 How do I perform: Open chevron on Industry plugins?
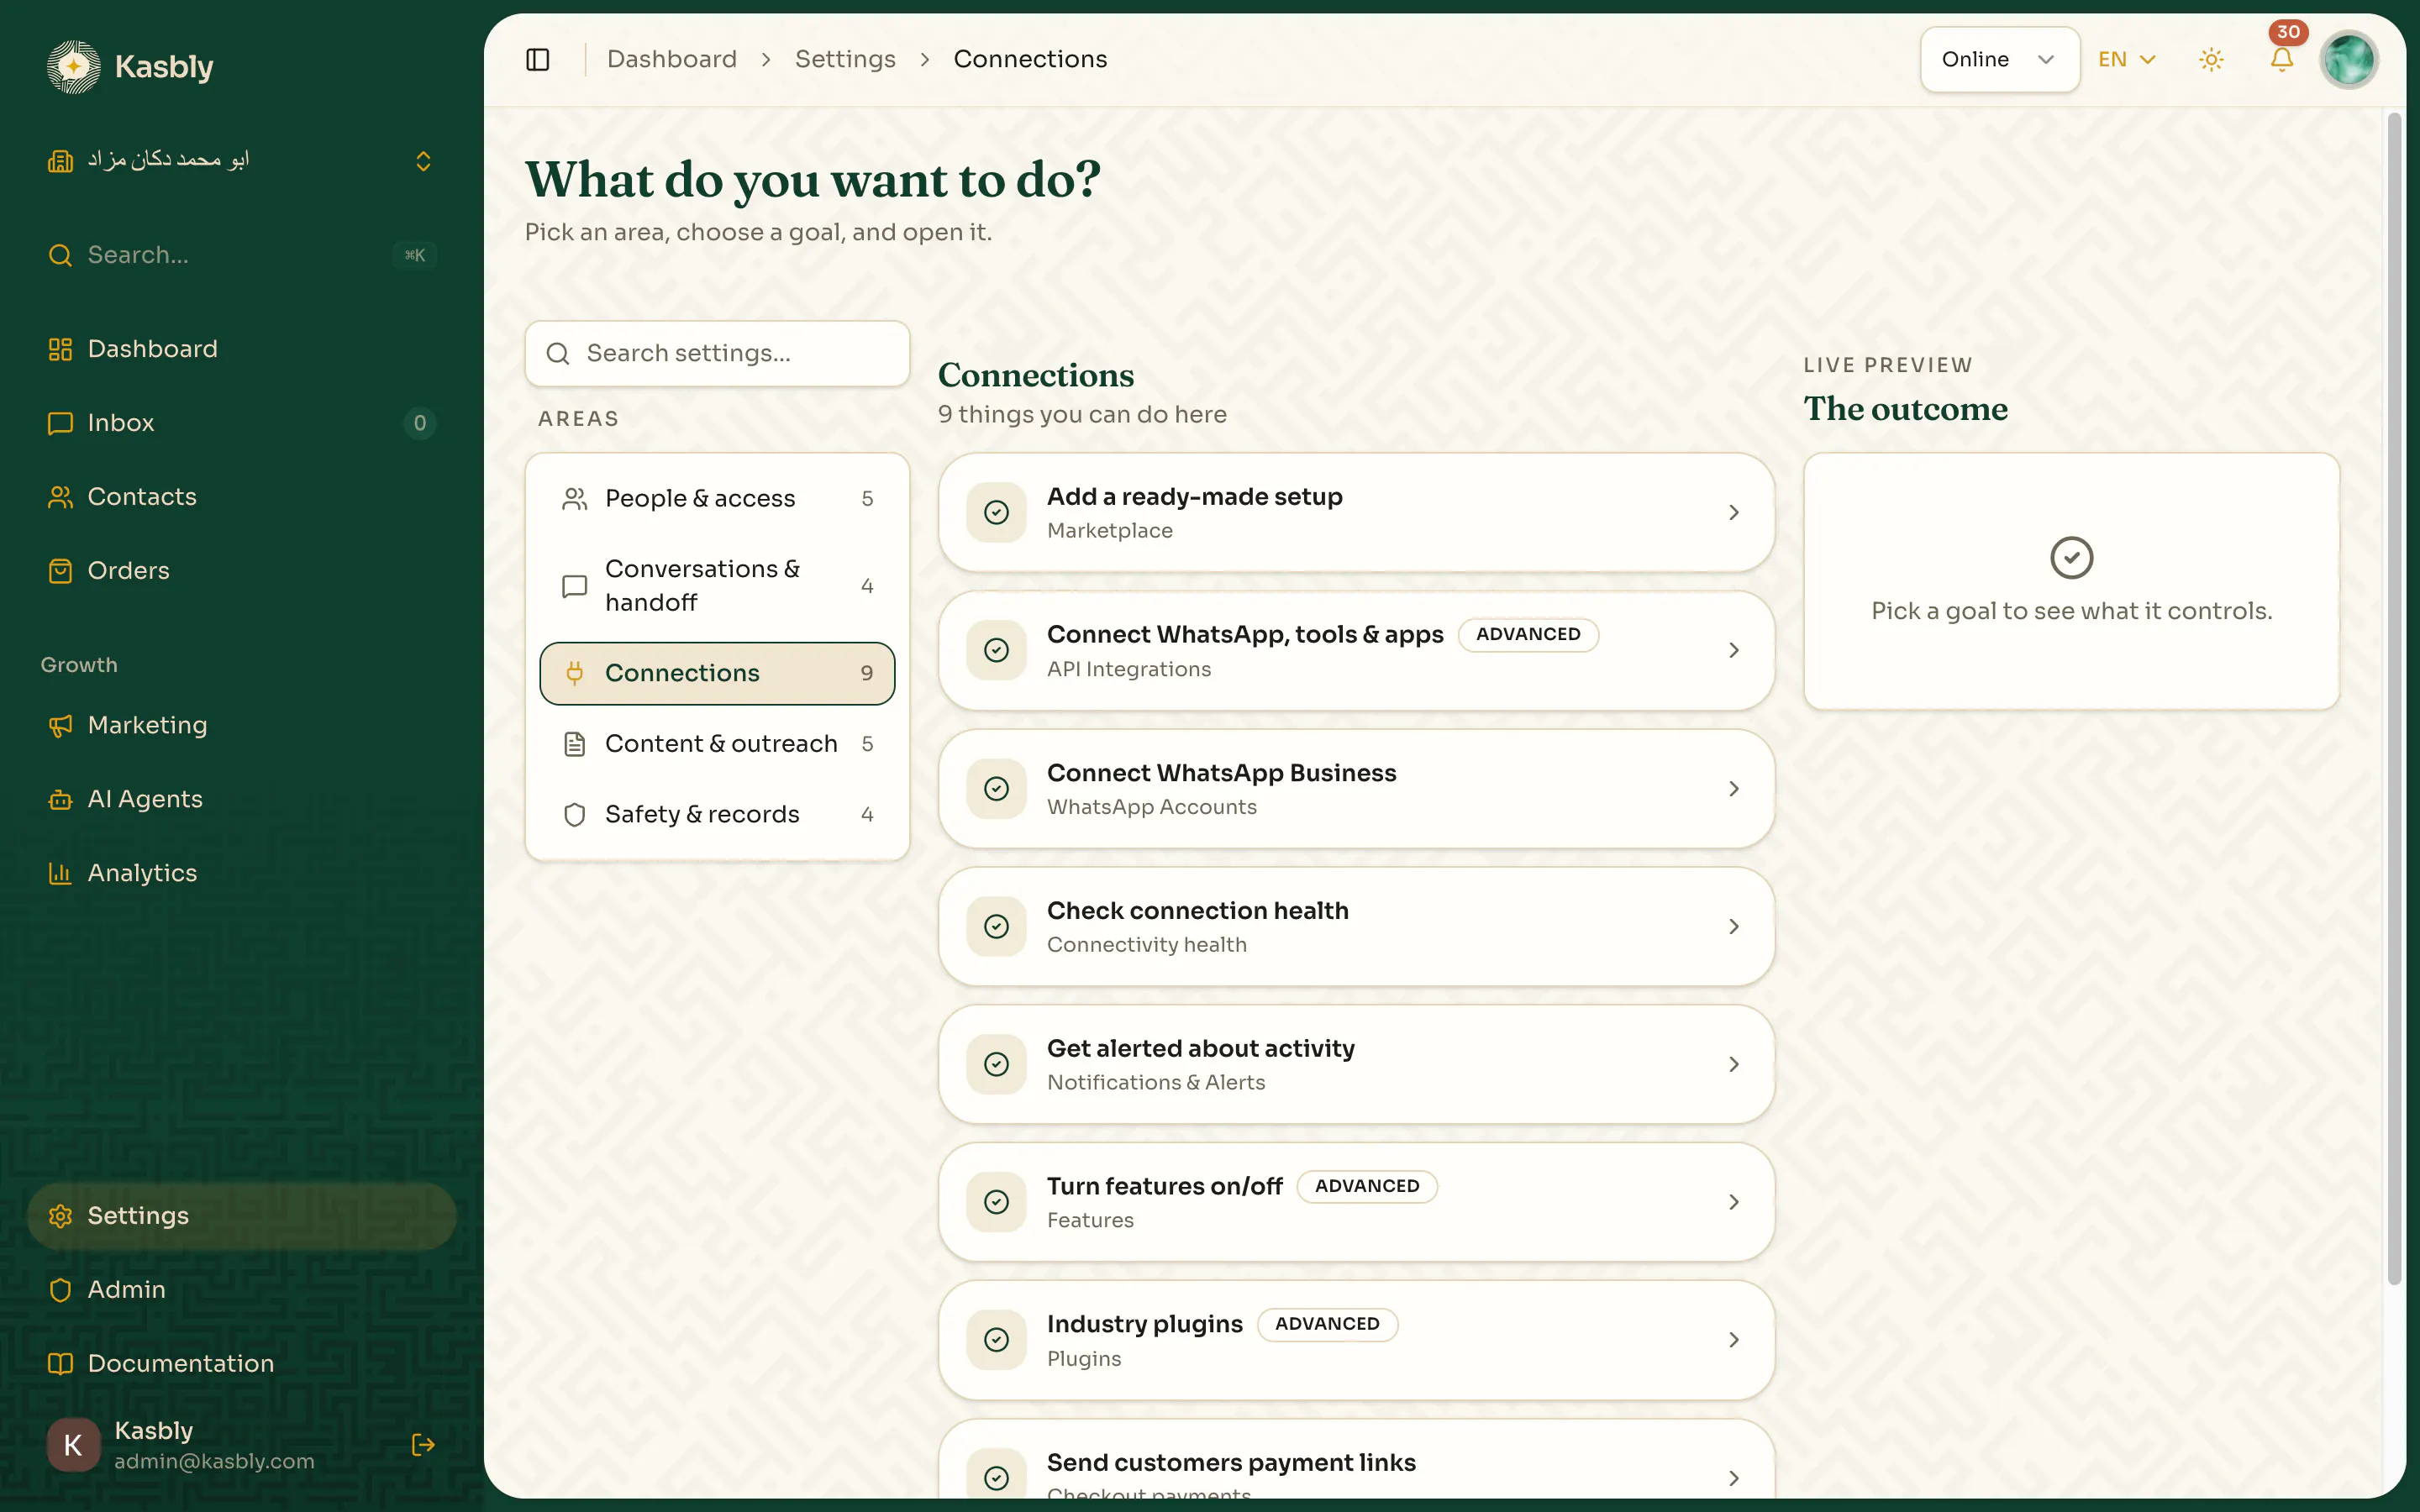coord(1734,1340)
